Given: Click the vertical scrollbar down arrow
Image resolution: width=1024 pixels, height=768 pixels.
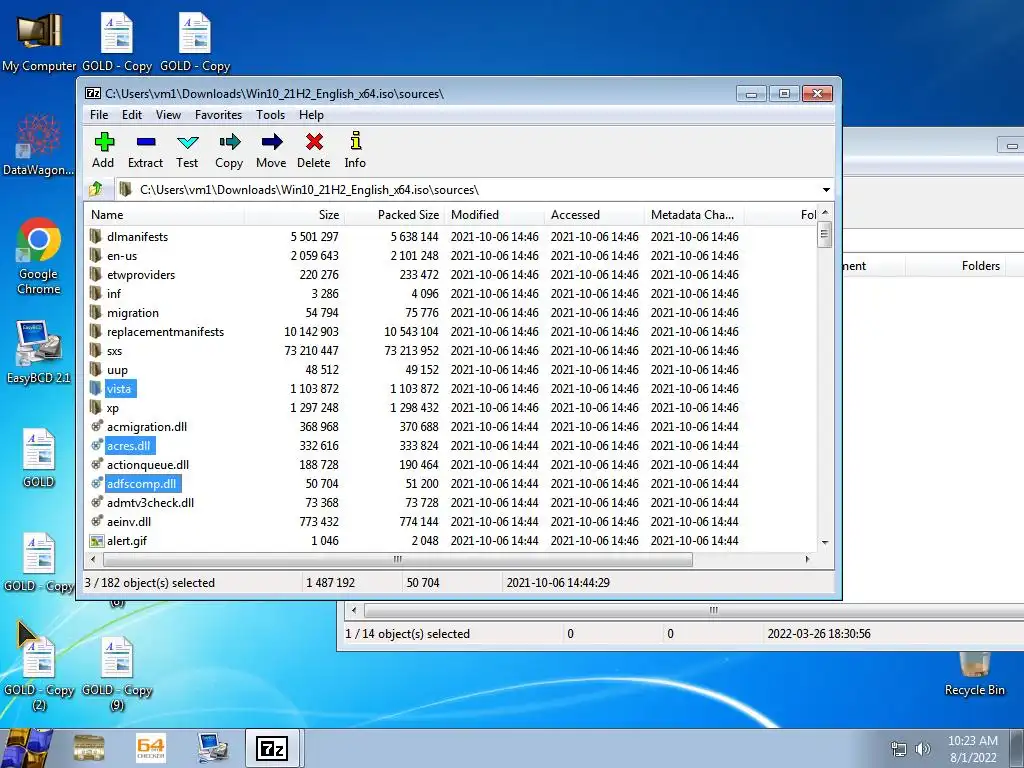Looking at the screenshot, I should (x=825, y=542).
